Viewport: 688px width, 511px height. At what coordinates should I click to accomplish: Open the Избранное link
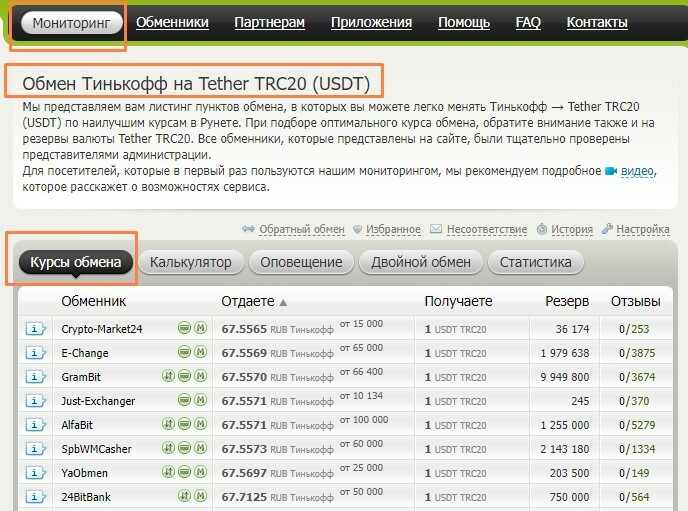coord(393,229)
